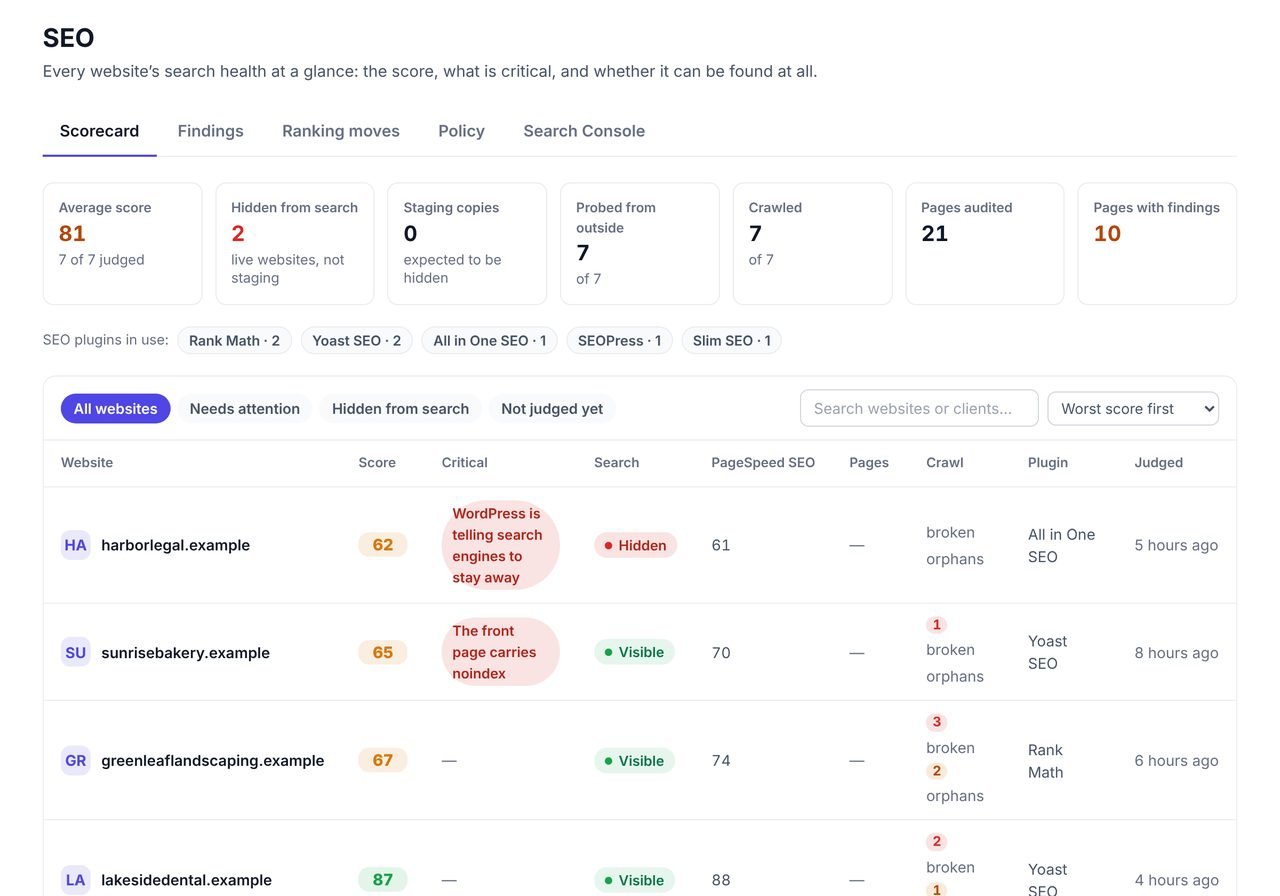Screen dimensions: 1280x896
Task: Click the 2 broken badge for lakesidedental
Action: (937, 842)
